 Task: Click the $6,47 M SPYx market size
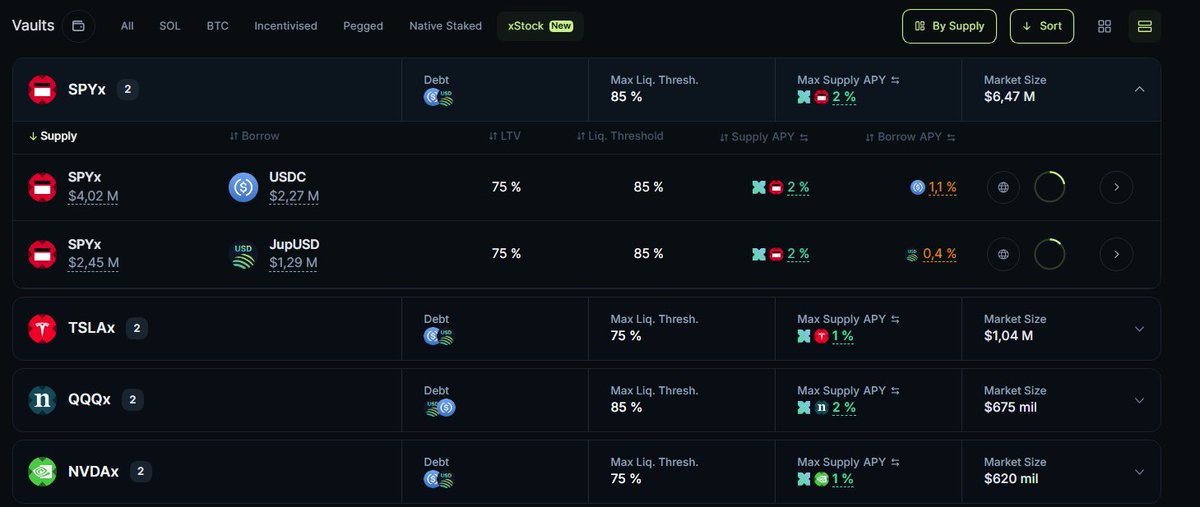coord(1009,97)
